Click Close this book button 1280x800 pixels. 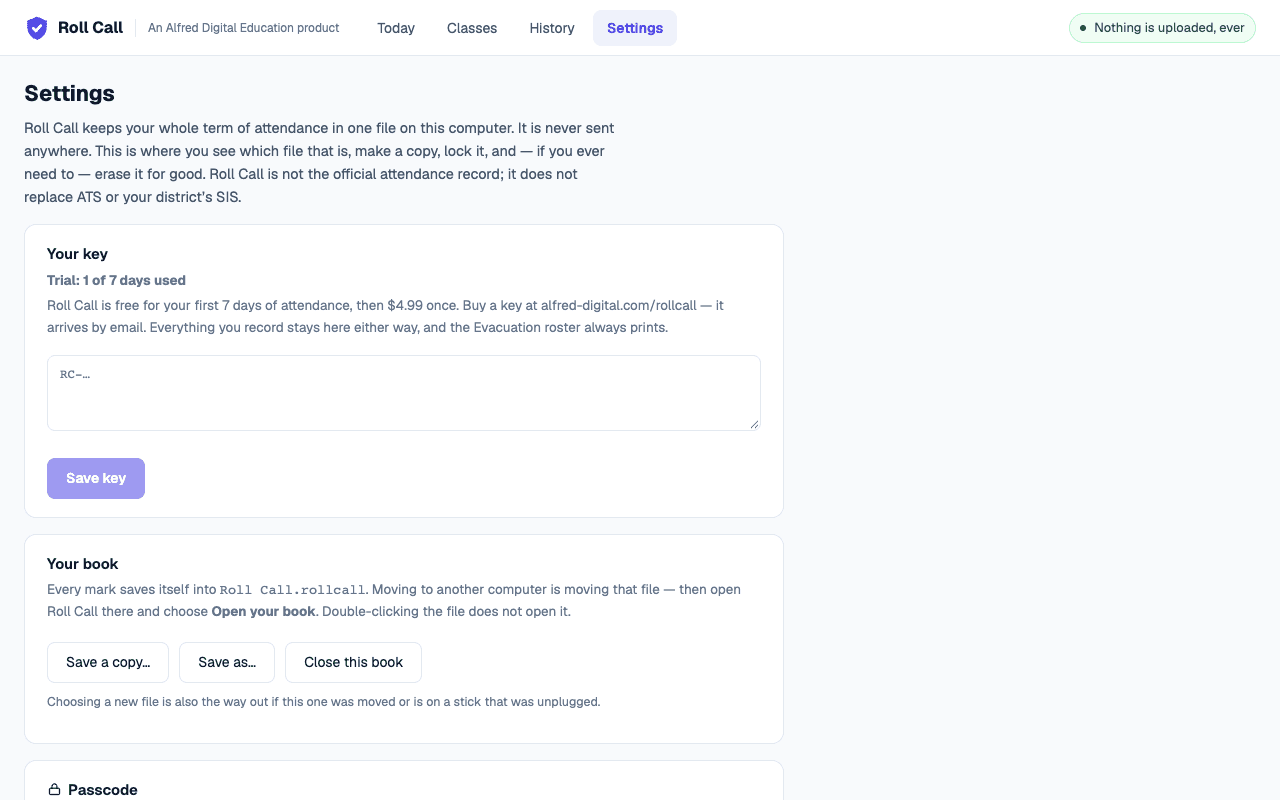[x=353, y=662]
